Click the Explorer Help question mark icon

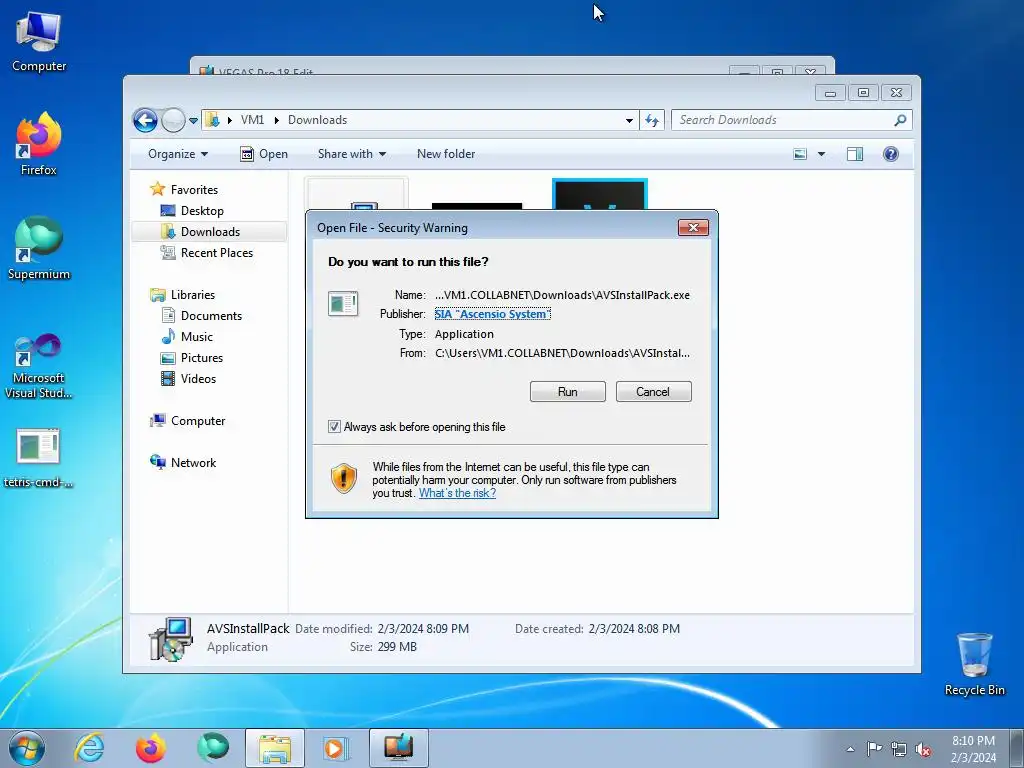[890, 154]
